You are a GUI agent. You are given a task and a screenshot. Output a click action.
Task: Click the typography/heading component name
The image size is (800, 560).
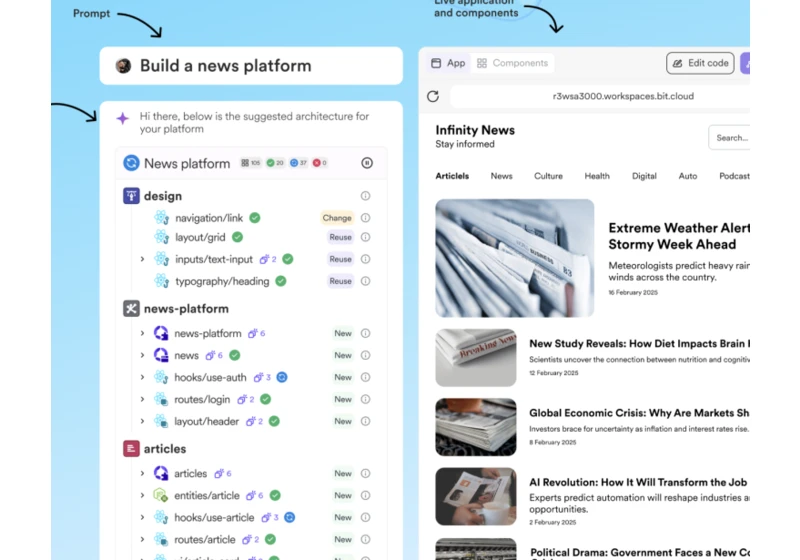pos(222,281)
